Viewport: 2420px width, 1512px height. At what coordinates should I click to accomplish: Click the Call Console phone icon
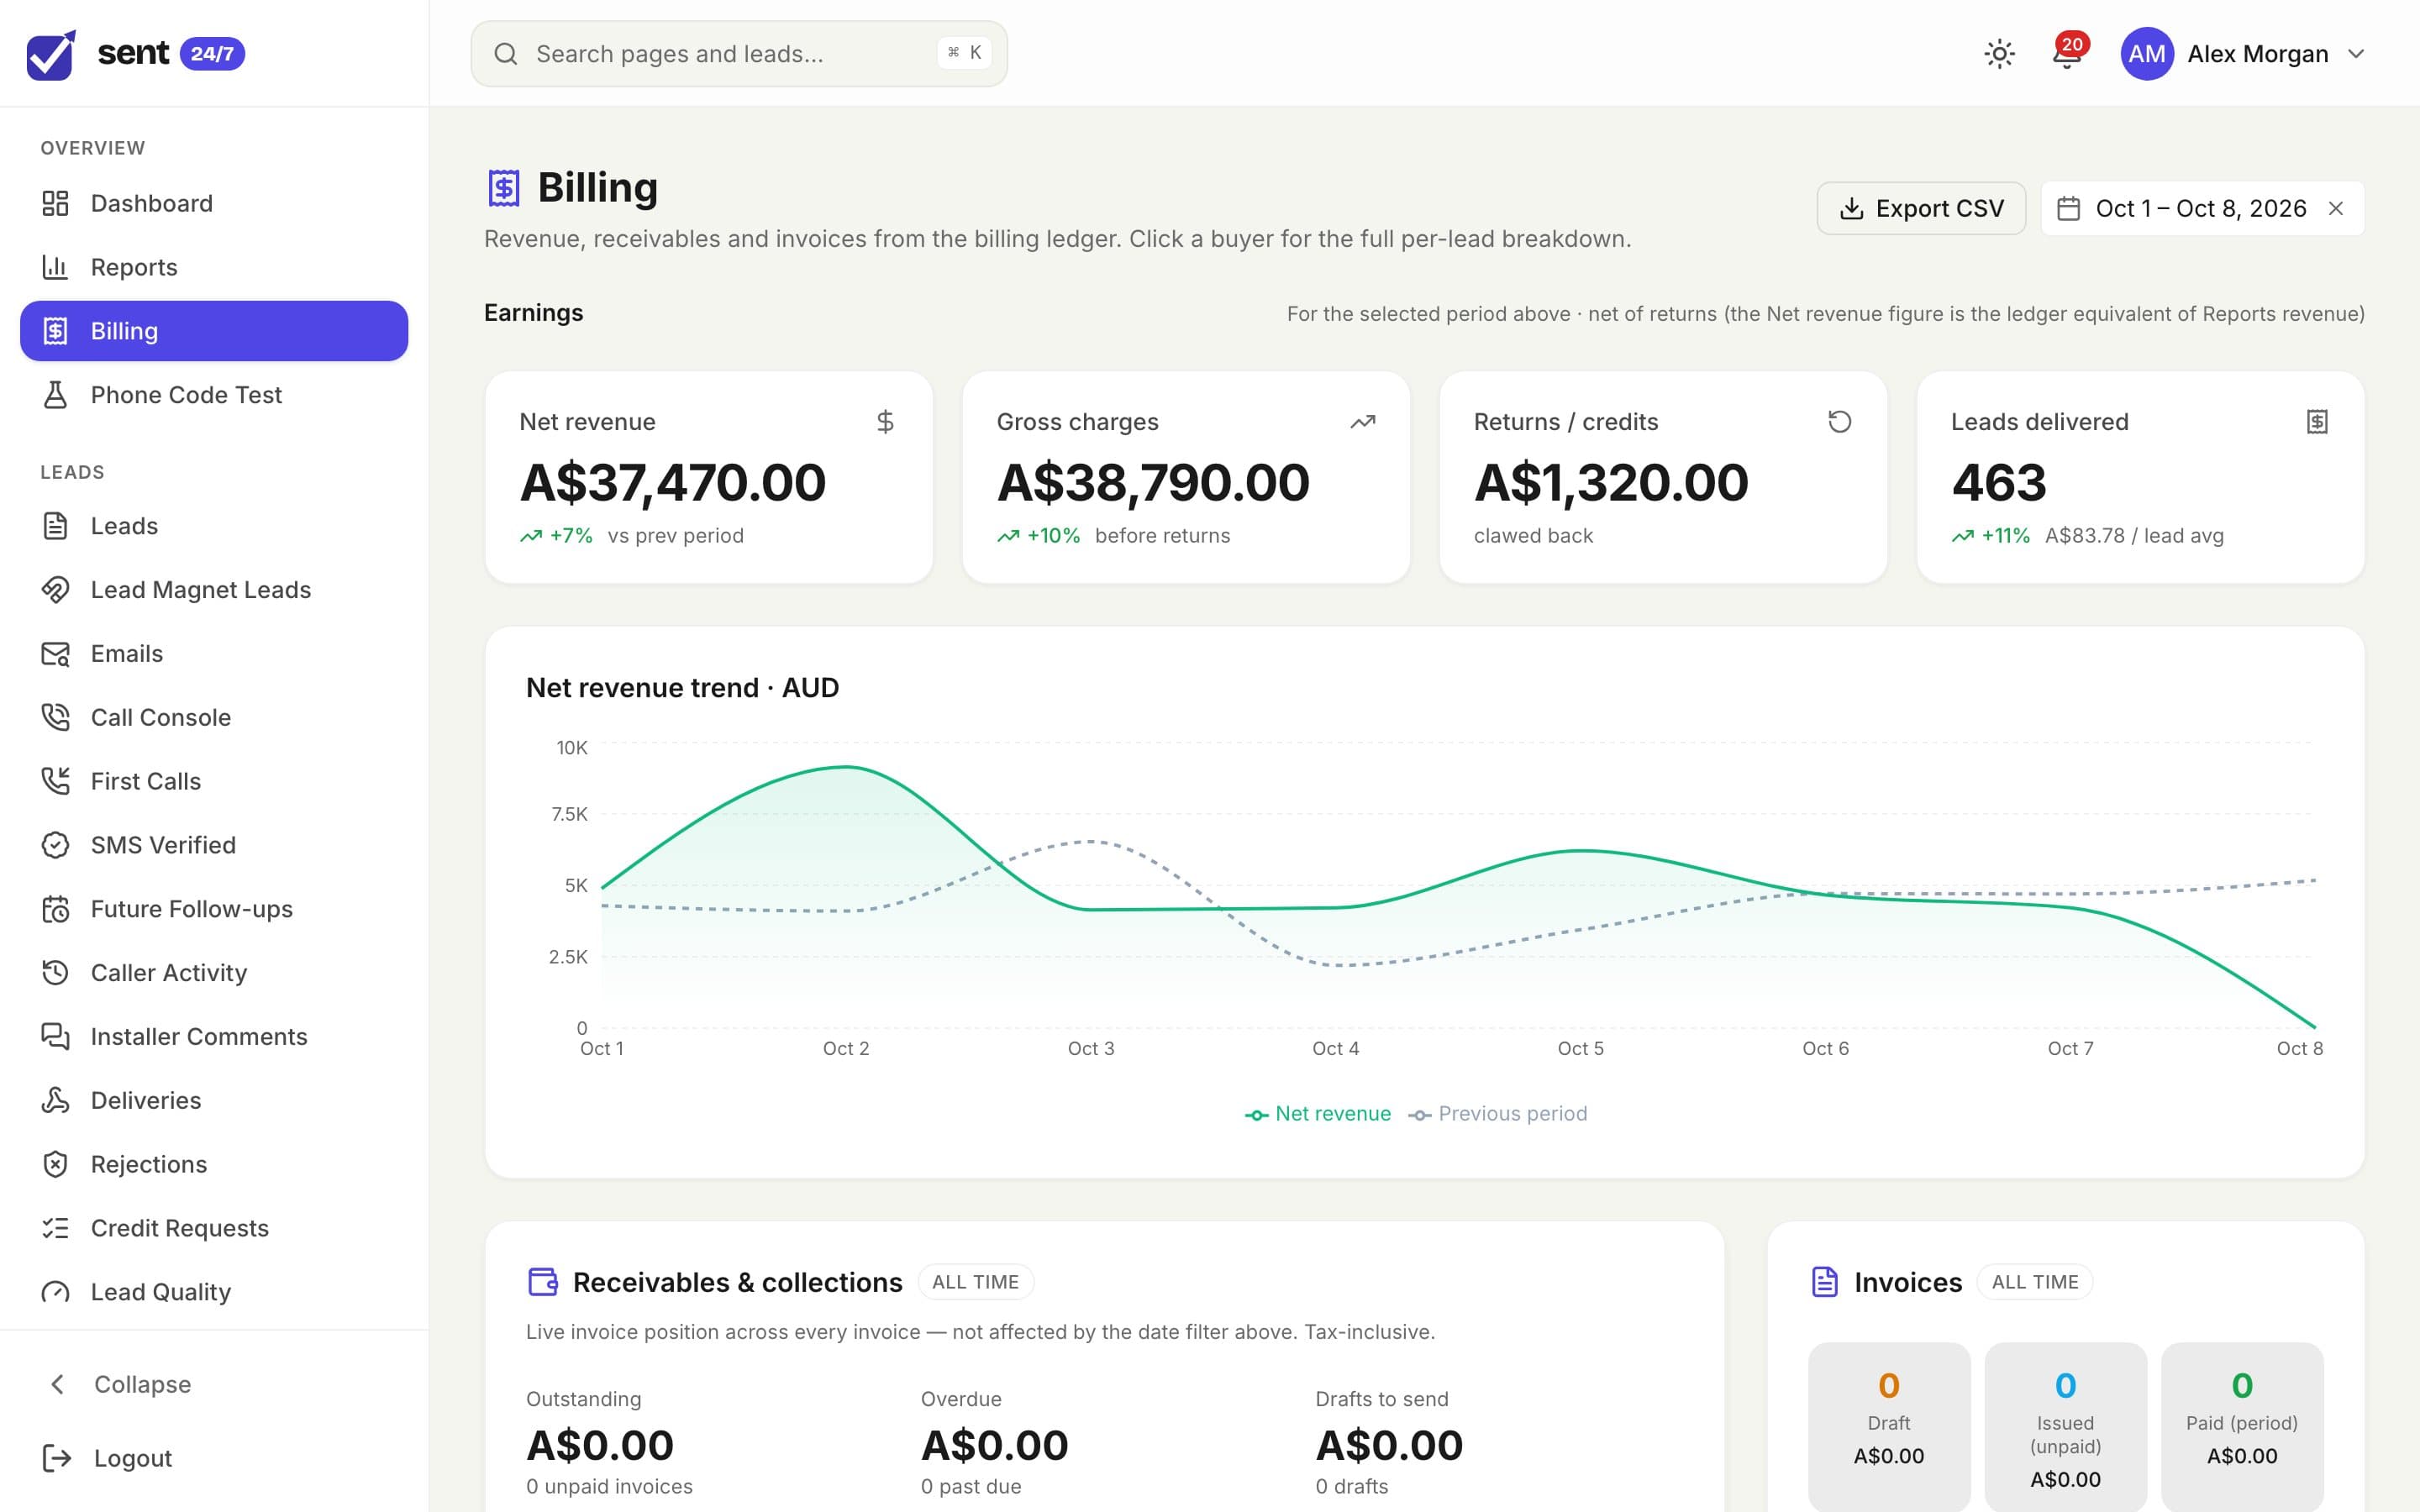click(55, 718)
